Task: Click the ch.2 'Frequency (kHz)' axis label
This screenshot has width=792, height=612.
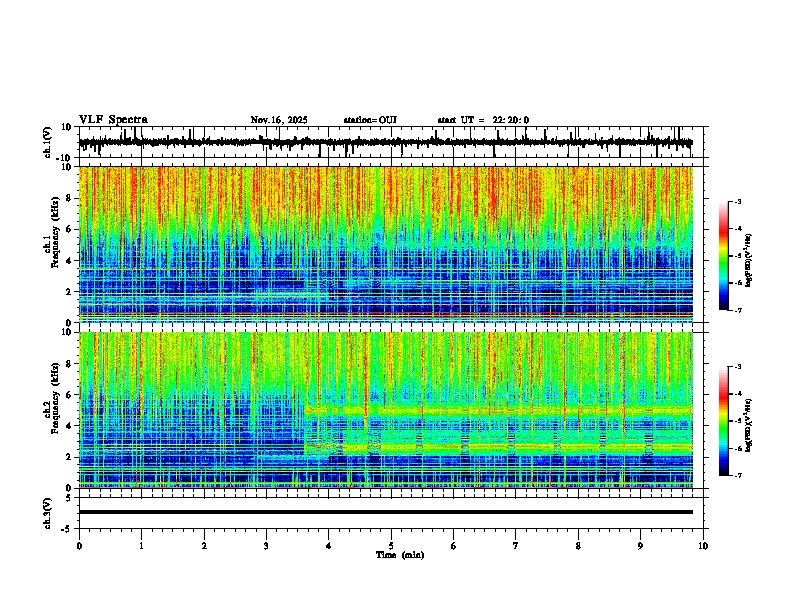Action: [x=55, y=398]
